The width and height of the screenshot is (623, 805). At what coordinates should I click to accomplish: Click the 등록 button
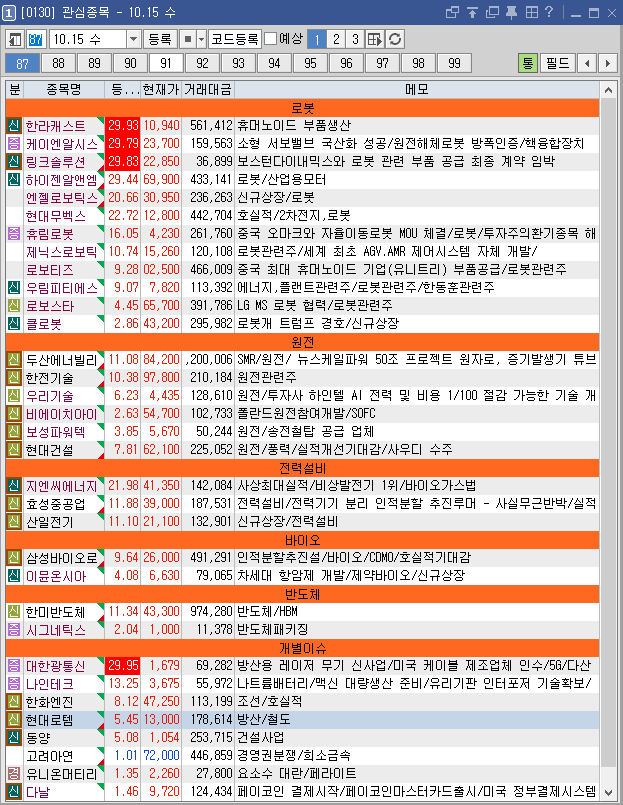click(159, 39)
